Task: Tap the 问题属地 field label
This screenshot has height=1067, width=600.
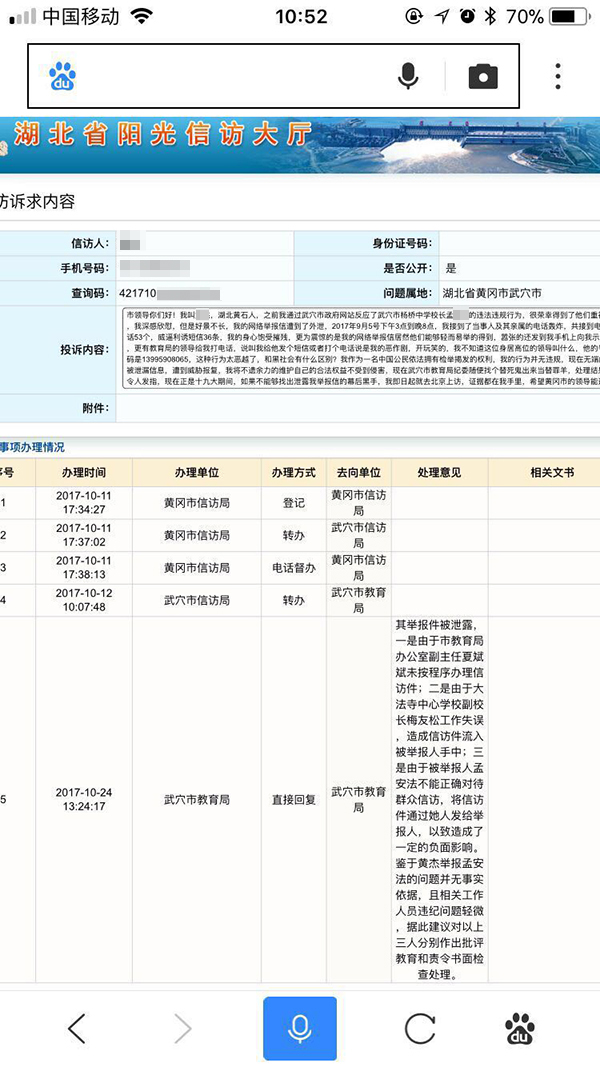Action: coord(407,293)
